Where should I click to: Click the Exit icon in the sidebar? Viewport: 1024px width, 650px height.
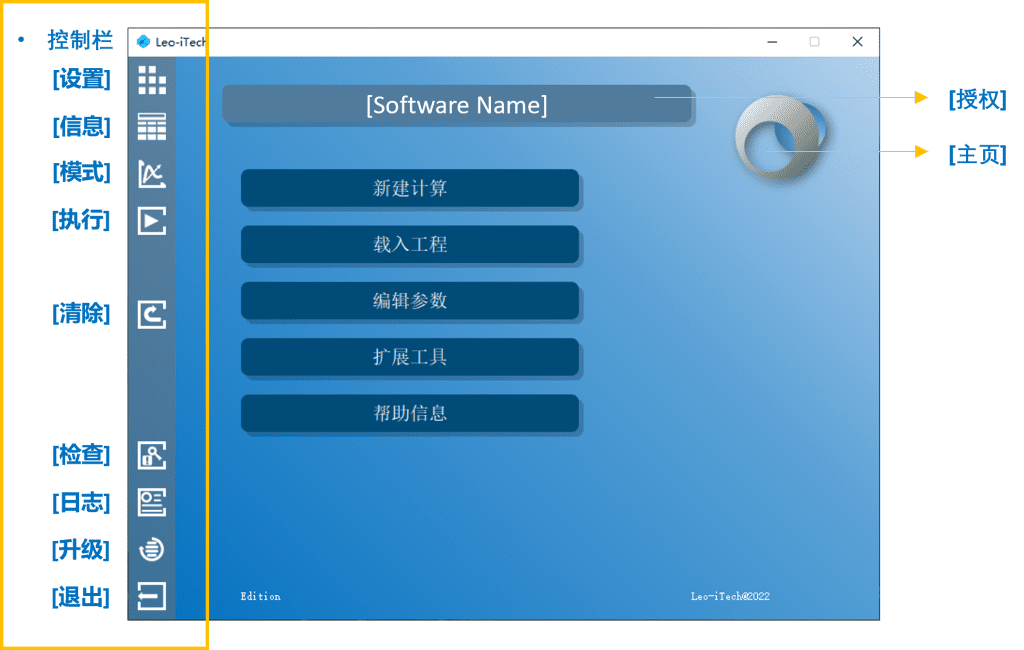click(x=152, y=596)
